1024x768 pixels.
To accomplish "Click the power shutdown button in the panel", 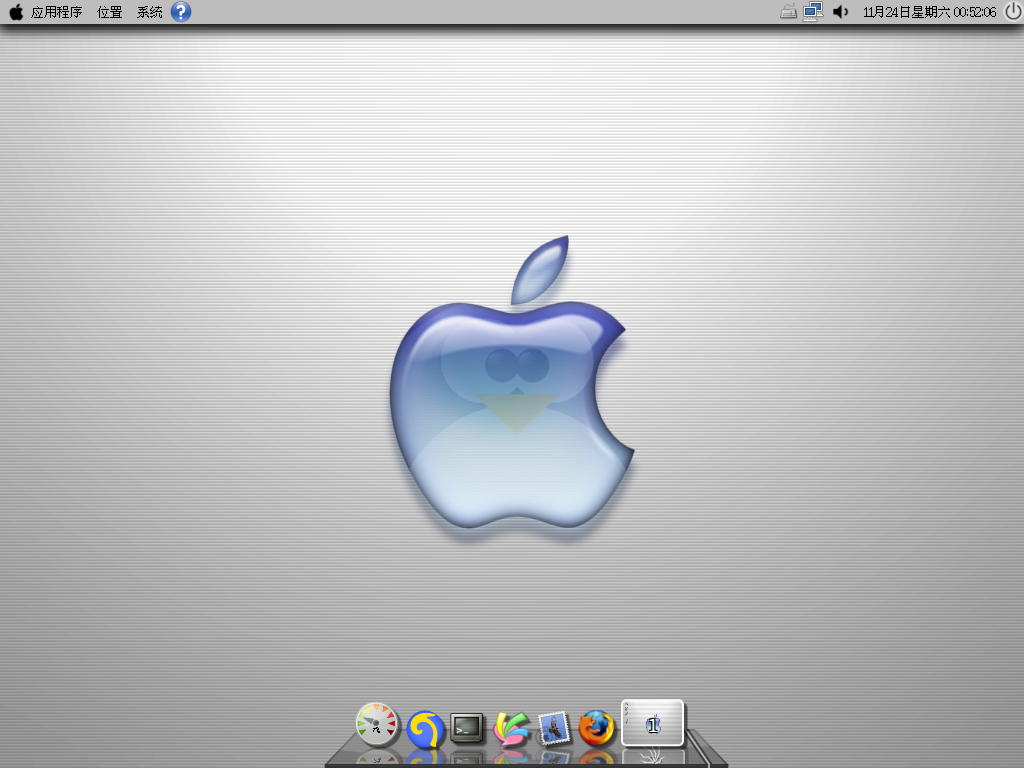I will (x=1014, y=12).
